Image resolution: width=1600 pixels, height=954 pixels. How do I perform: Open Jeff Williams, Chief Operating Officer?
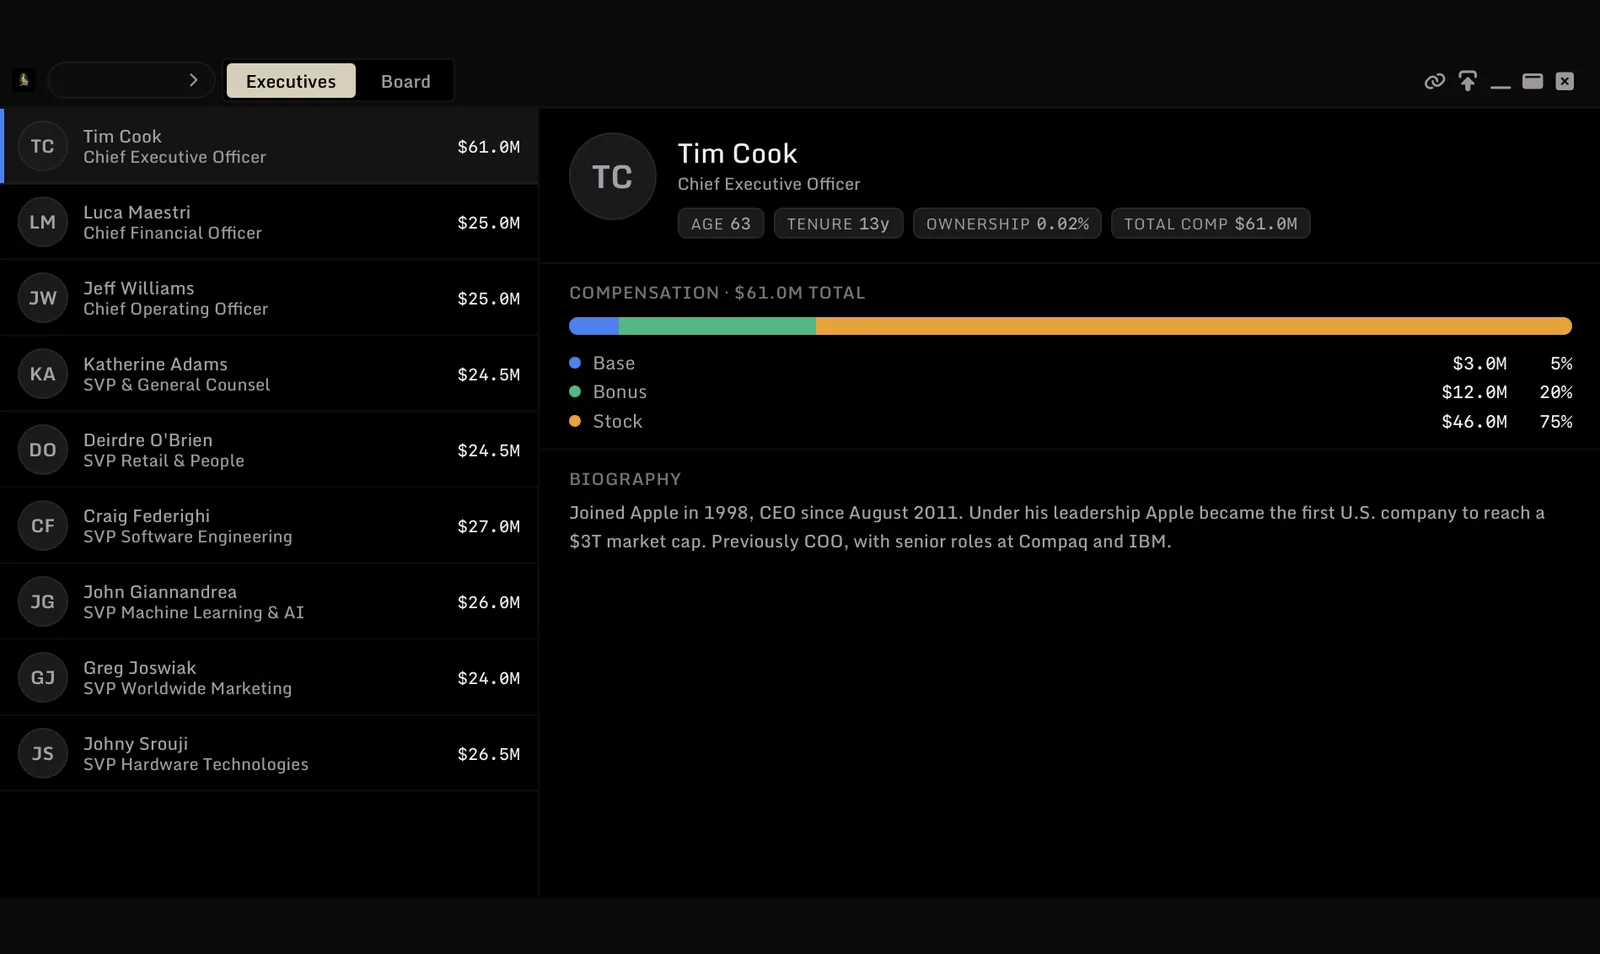(x=269, y=298)
